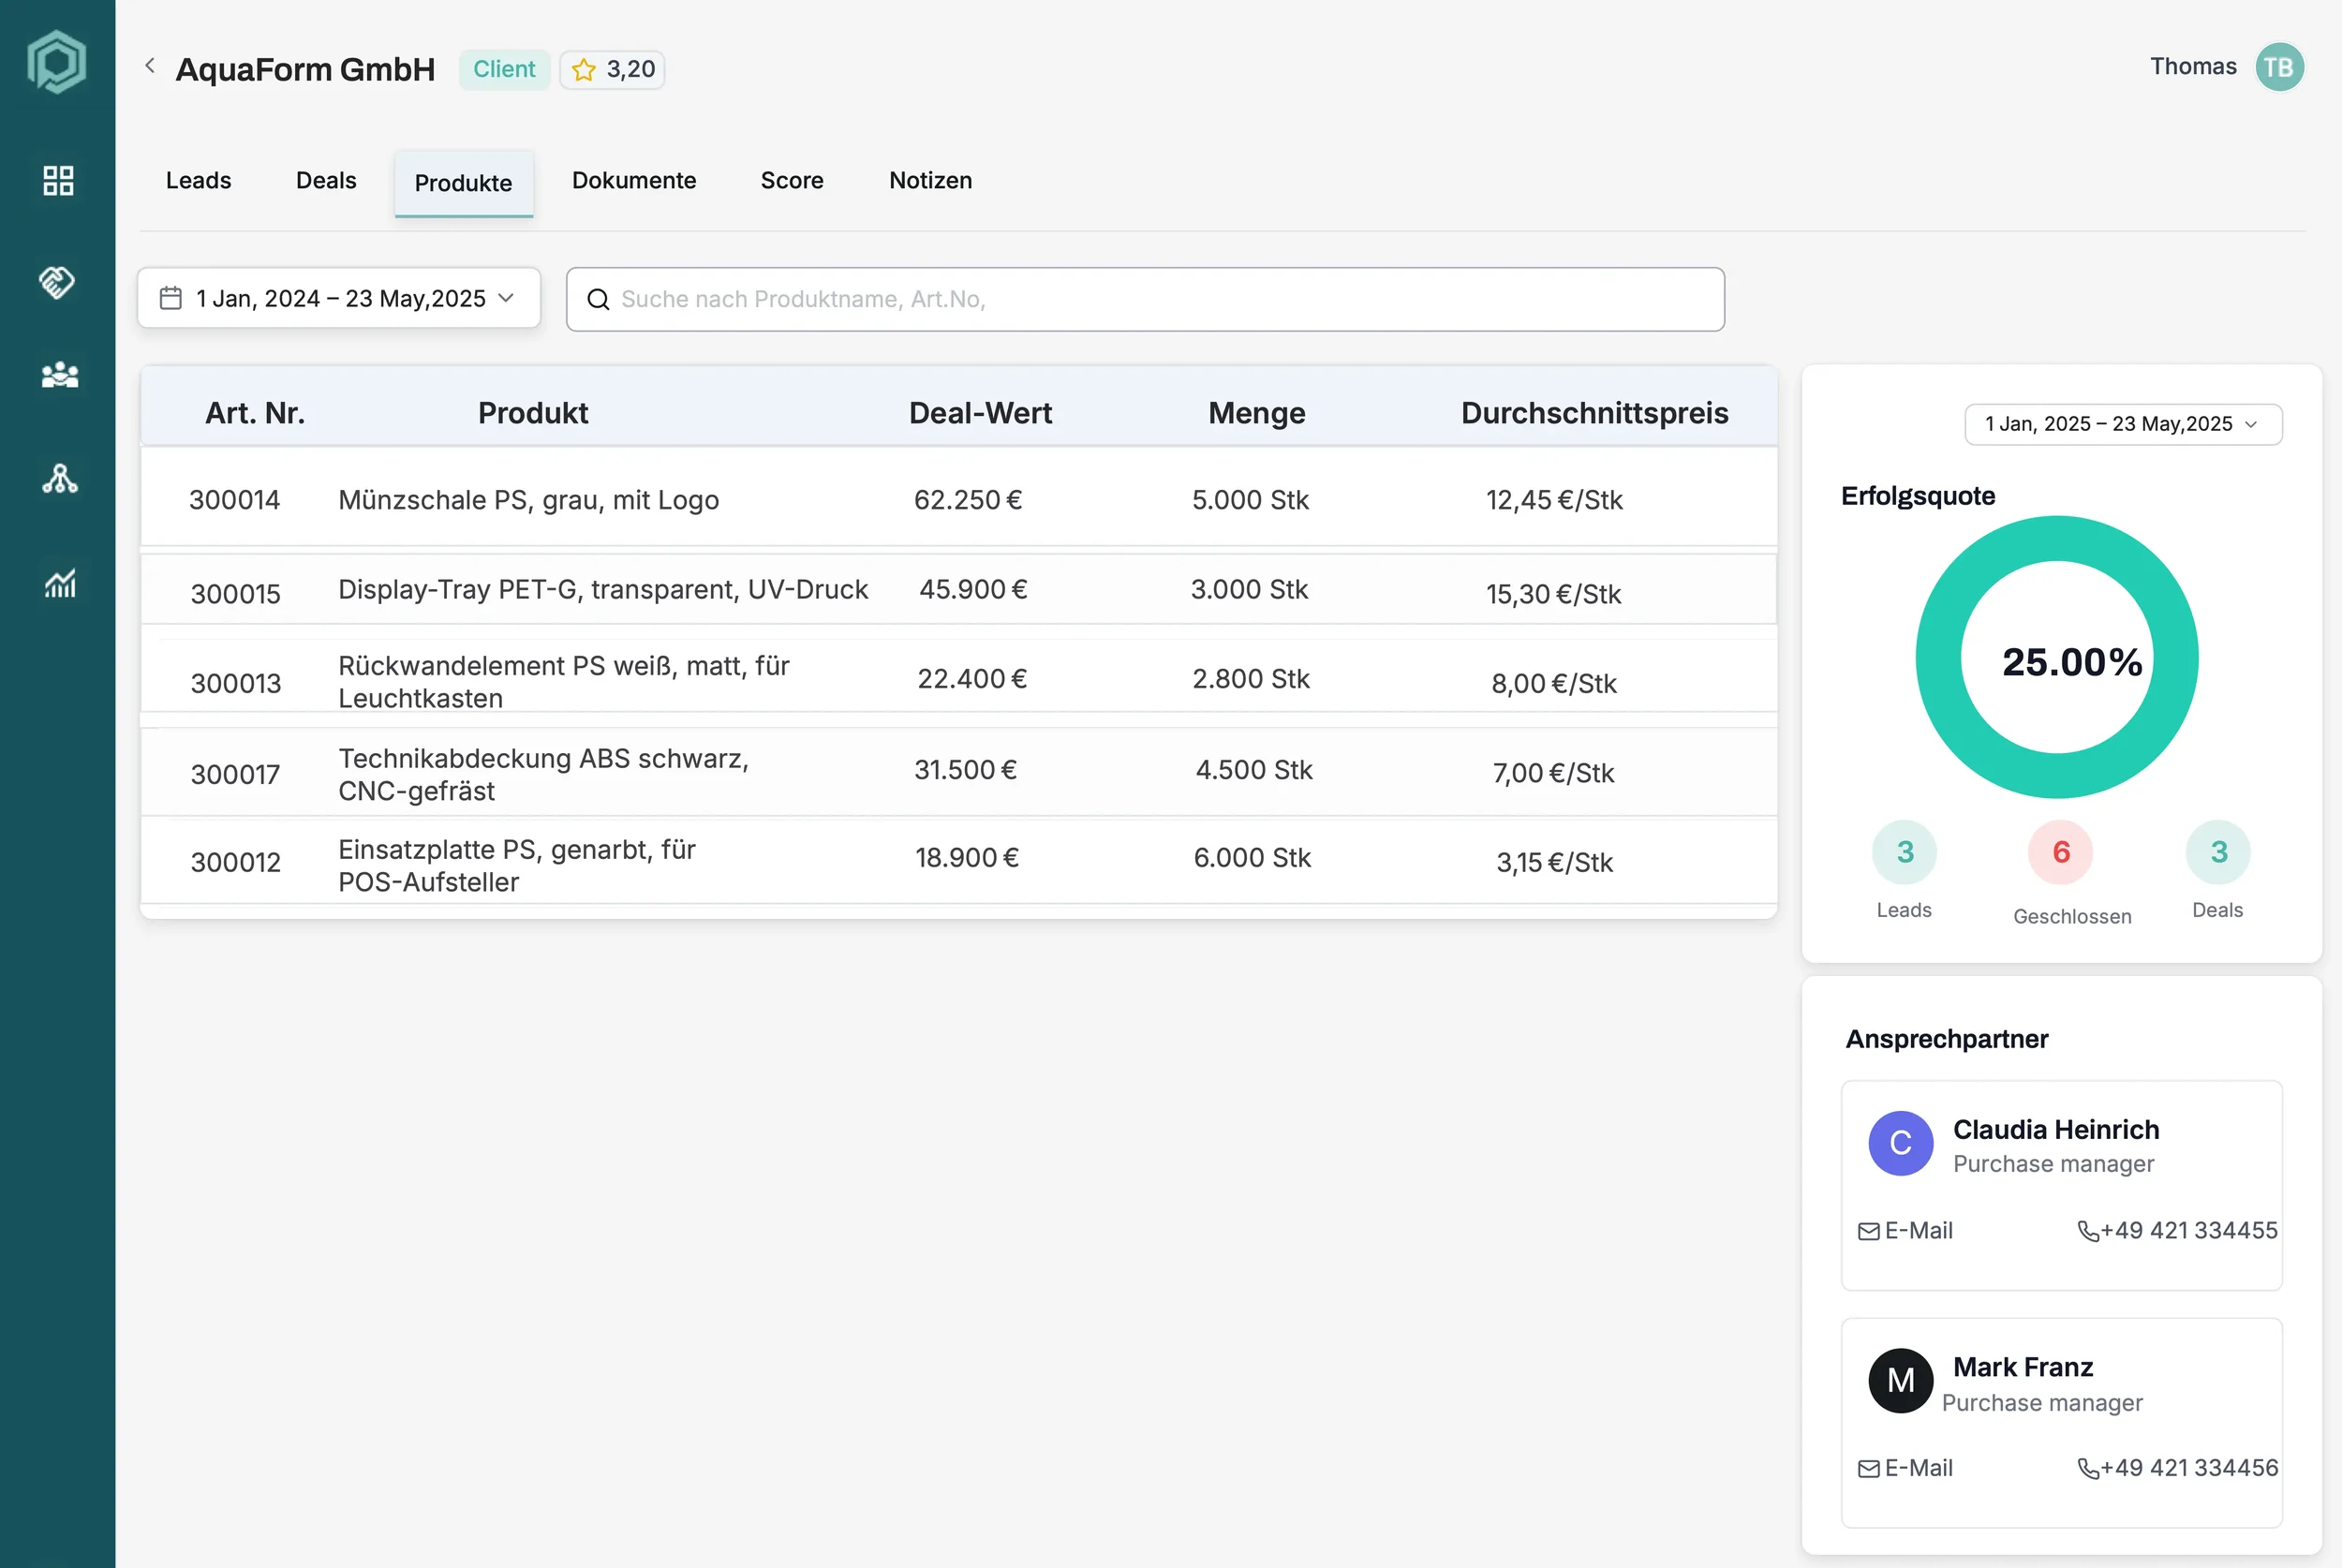This screenshot has height=1568, width=2342.
Task: Open the dashboard grid icon in sidebar
Action: coord(58,181)
